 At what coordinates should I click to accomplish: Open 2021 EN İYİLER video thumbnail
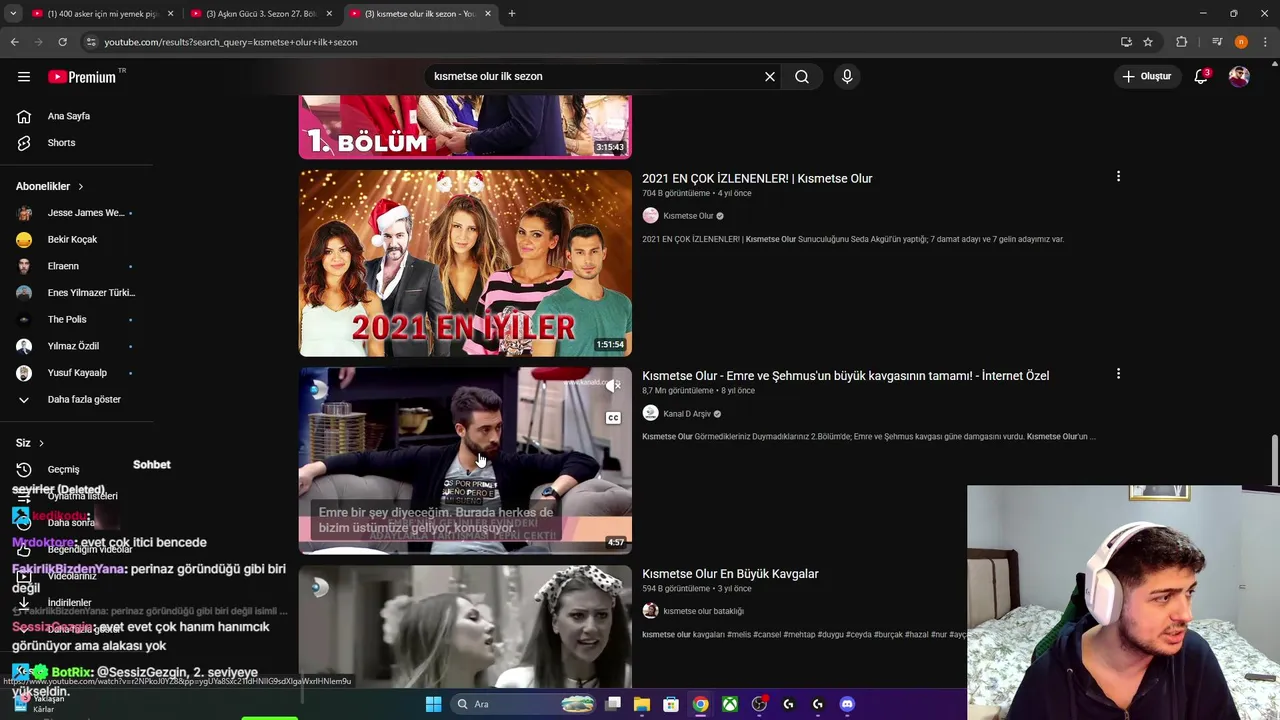pos(465,263)
